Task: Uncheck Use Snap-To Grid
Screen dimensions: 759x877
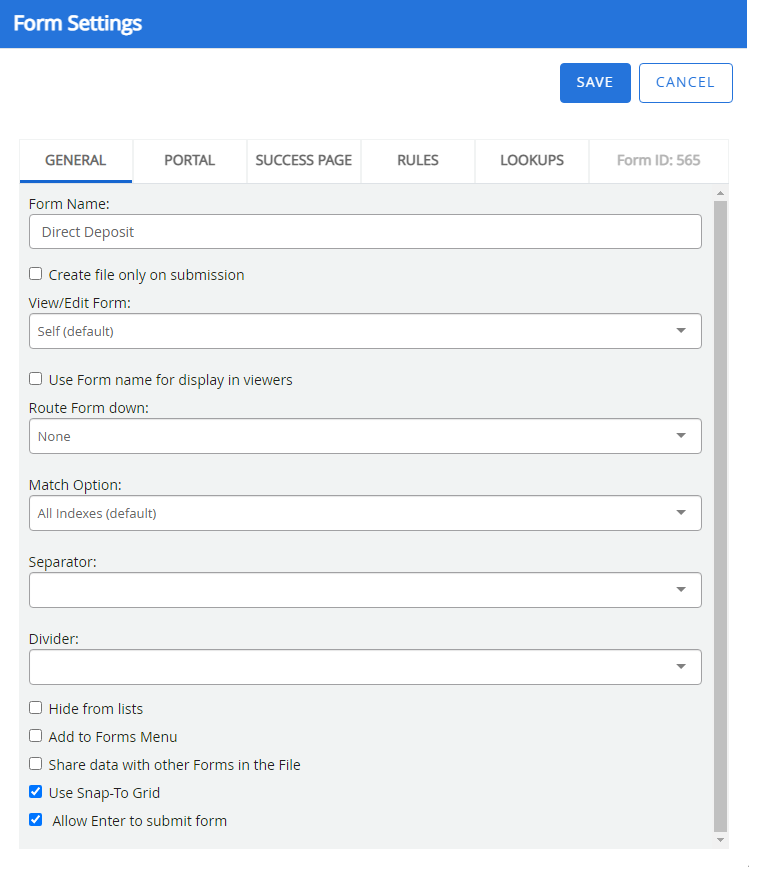Action: tap(36, 792)
